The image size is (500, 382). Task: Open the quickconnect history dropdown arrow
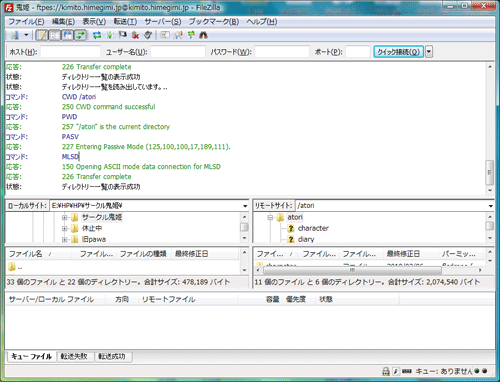(x=429, y=52)
